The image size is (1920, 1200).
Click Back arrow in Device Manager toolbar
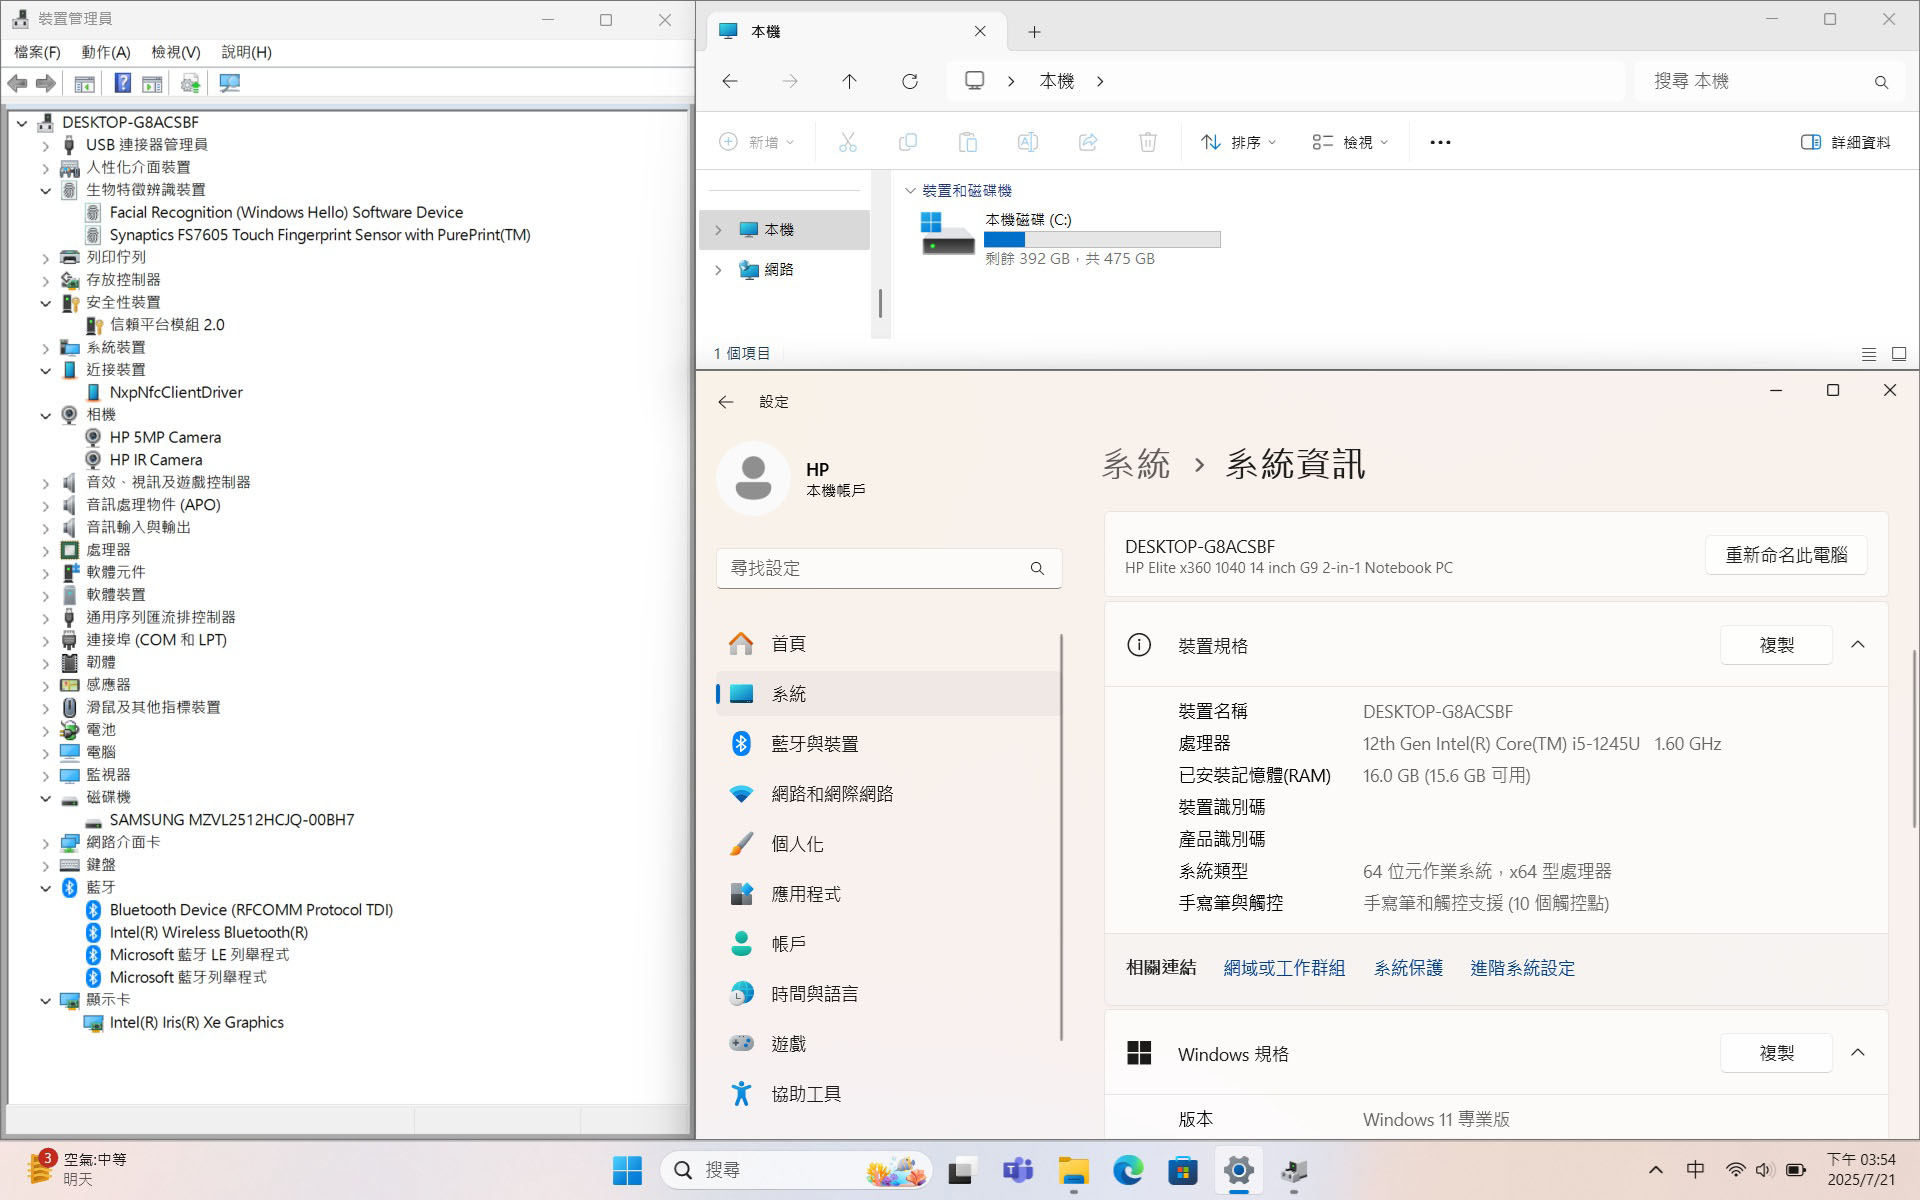[x=17, y=83]
